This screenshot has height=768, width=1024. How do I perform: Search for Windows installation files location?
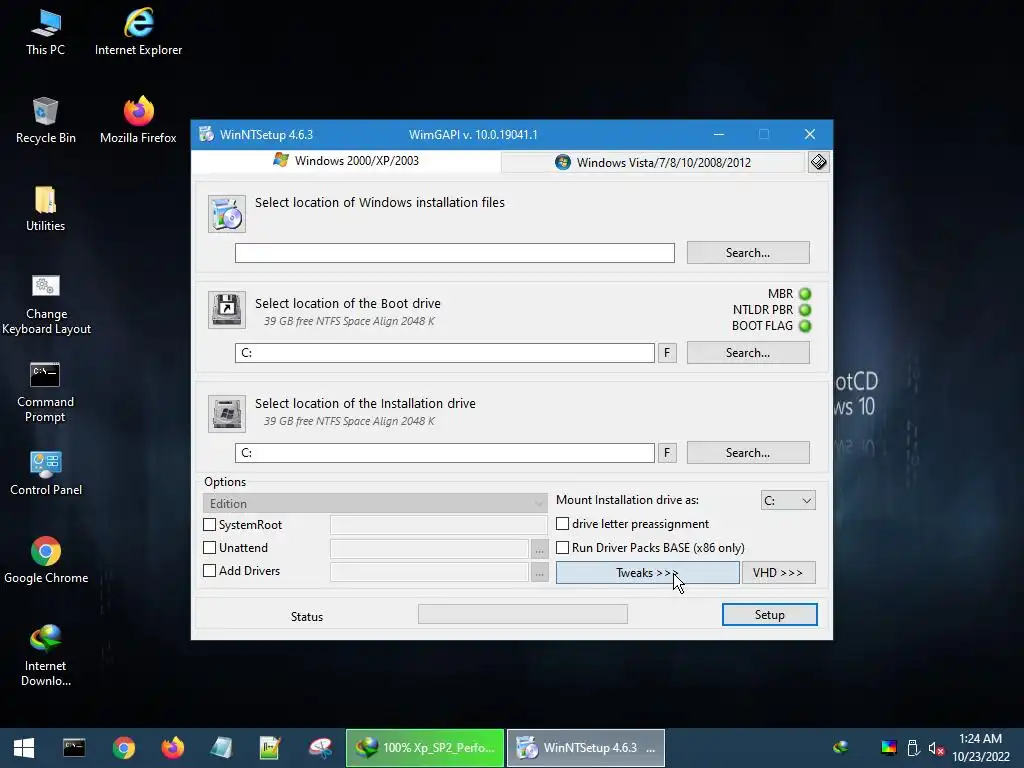tap(748, 253)
